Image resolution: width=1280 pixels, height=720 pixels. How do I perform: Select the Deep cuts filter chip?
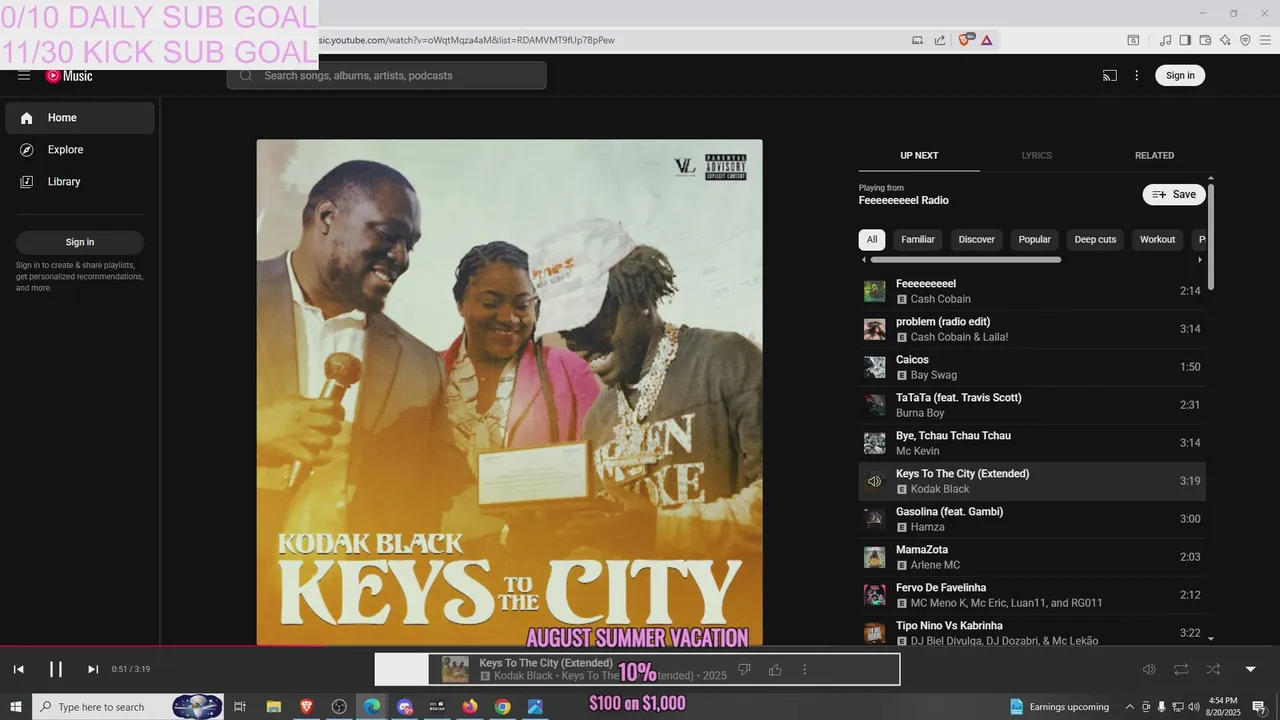point(1095,240)
